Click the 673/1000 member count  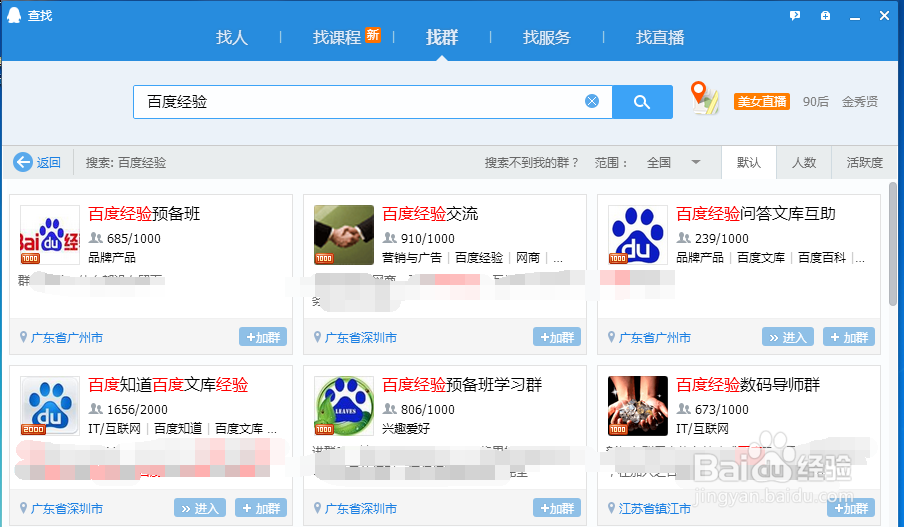click(722, 409)
